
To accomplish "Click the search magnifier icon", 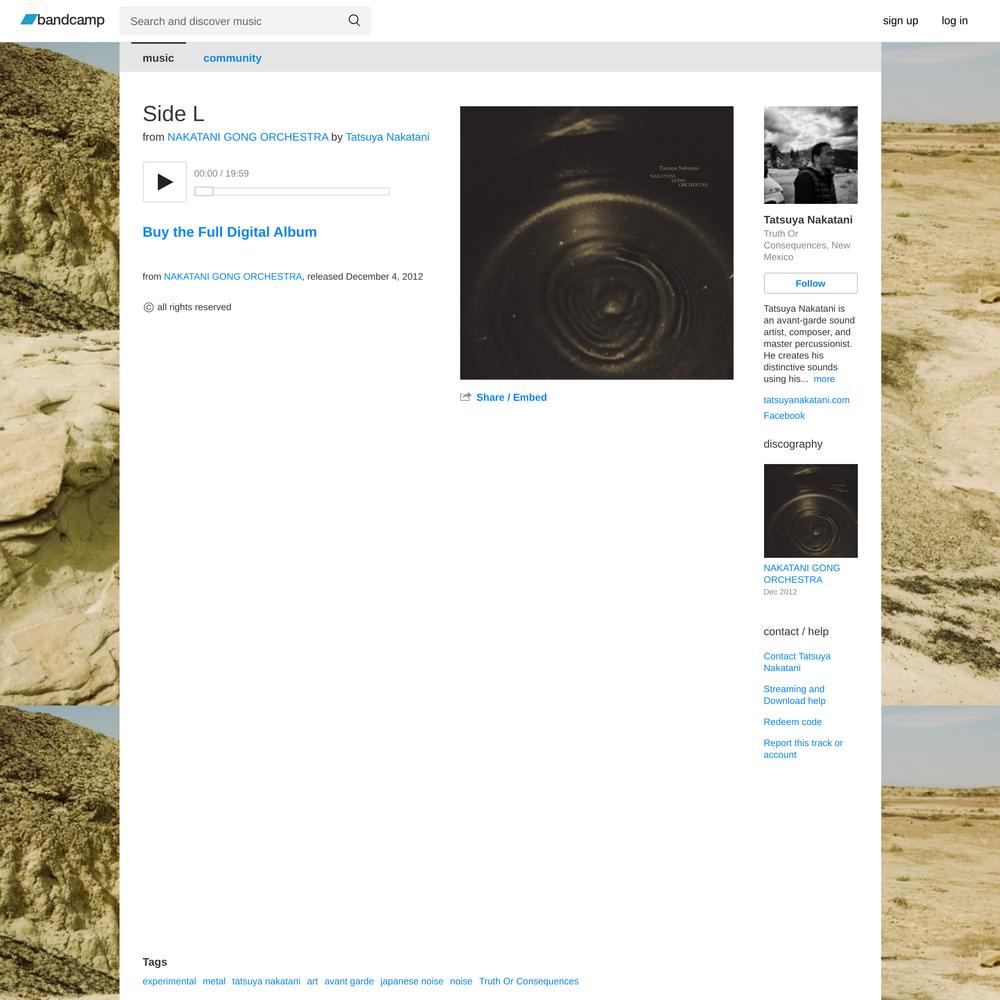I will [x=354, y=20].
